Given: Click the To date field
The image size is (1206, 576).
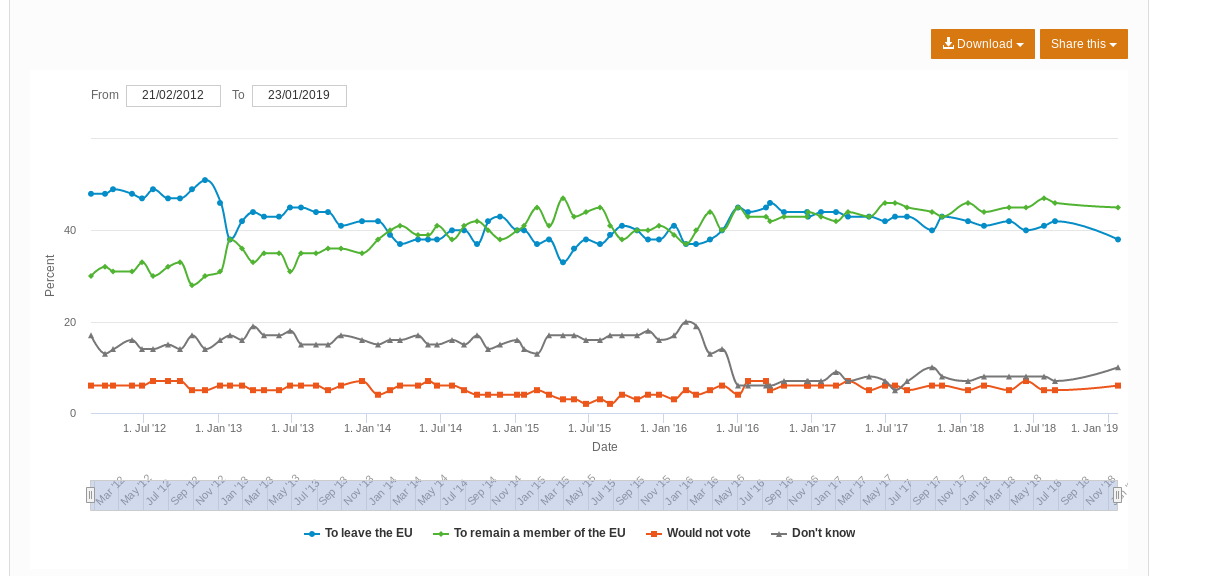Looking at the screenshot, I should point(299,96).
